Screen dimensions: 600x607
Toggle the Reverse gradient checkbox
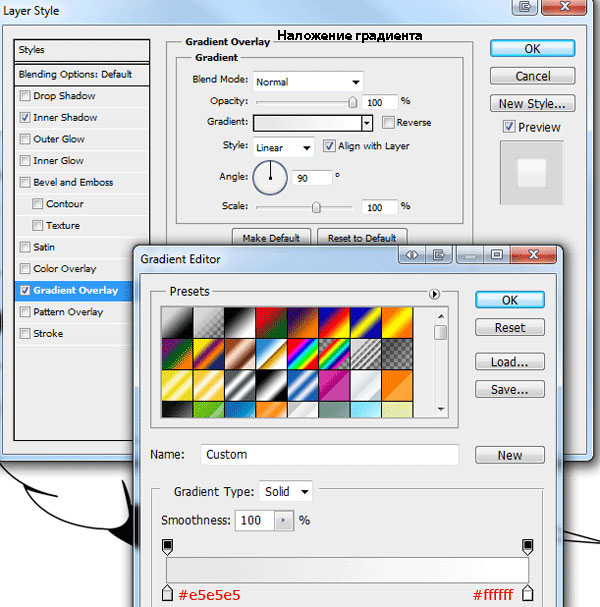click(x=388, y=123)
